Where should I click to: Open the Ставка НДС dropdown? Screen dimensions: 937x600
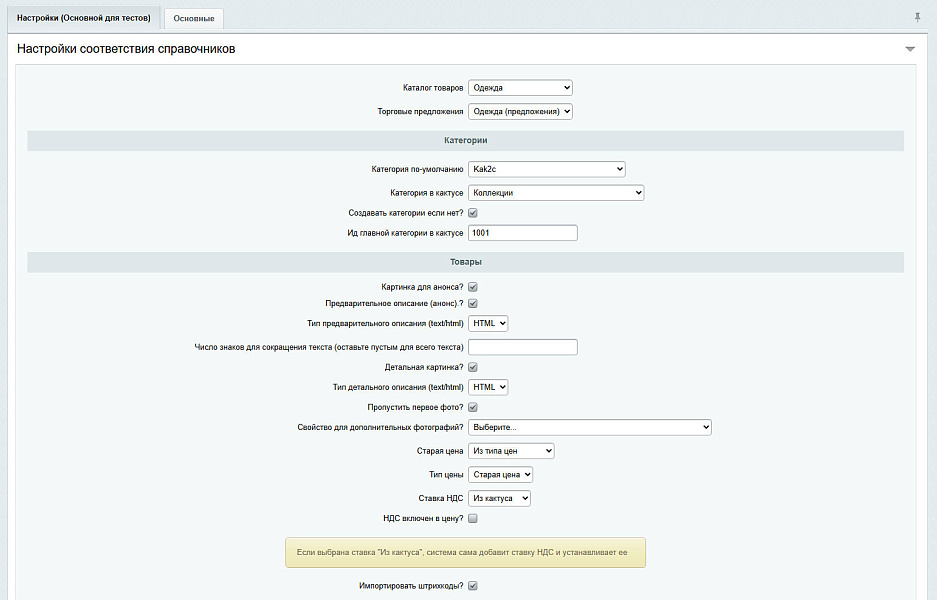tap(499, 498)
